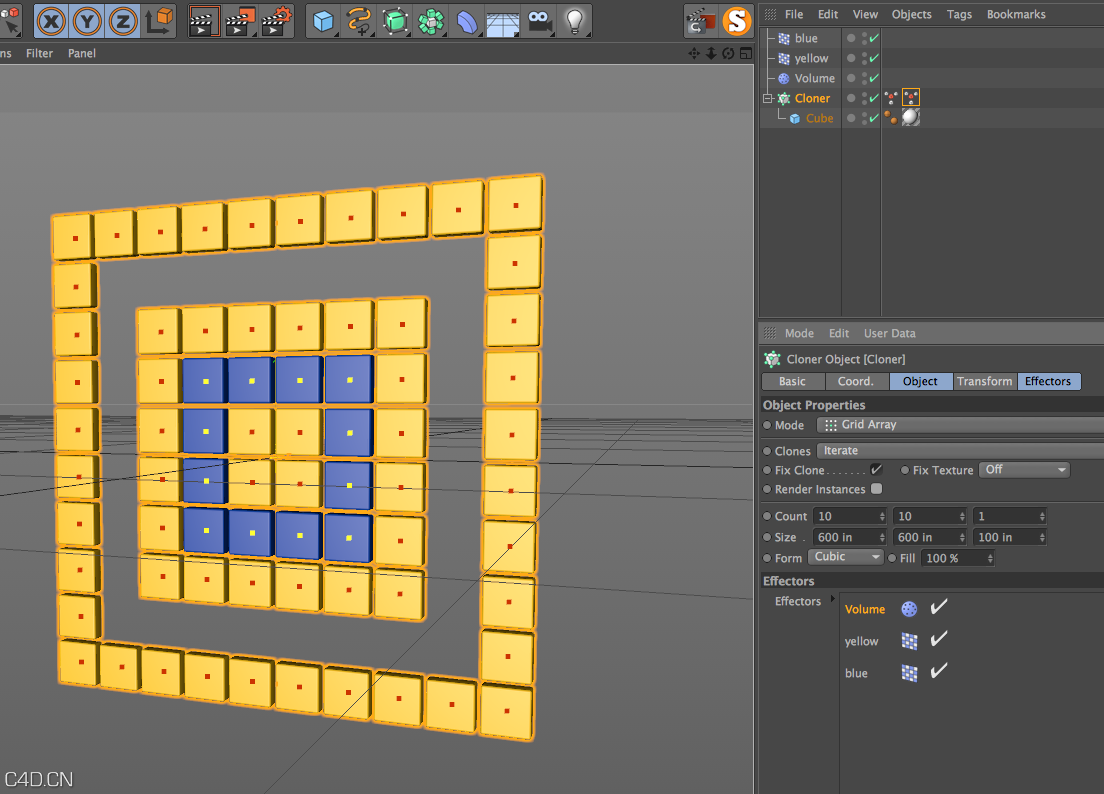Click Render to Picture Viewer icon
Image resolution: width=1104 pixels, height=794 pixels.
pos(240,21)
